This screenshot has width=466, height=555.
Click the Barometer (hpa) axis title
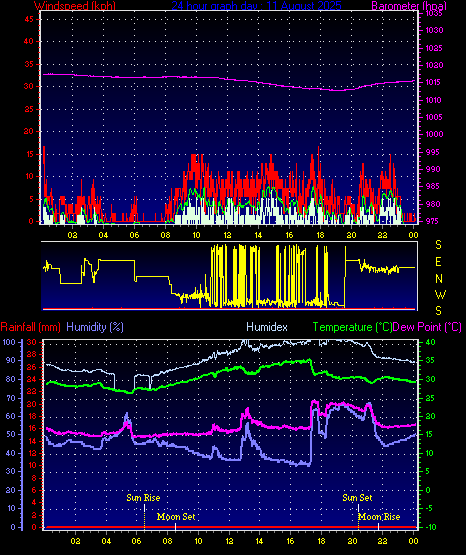tap(409, 6)
